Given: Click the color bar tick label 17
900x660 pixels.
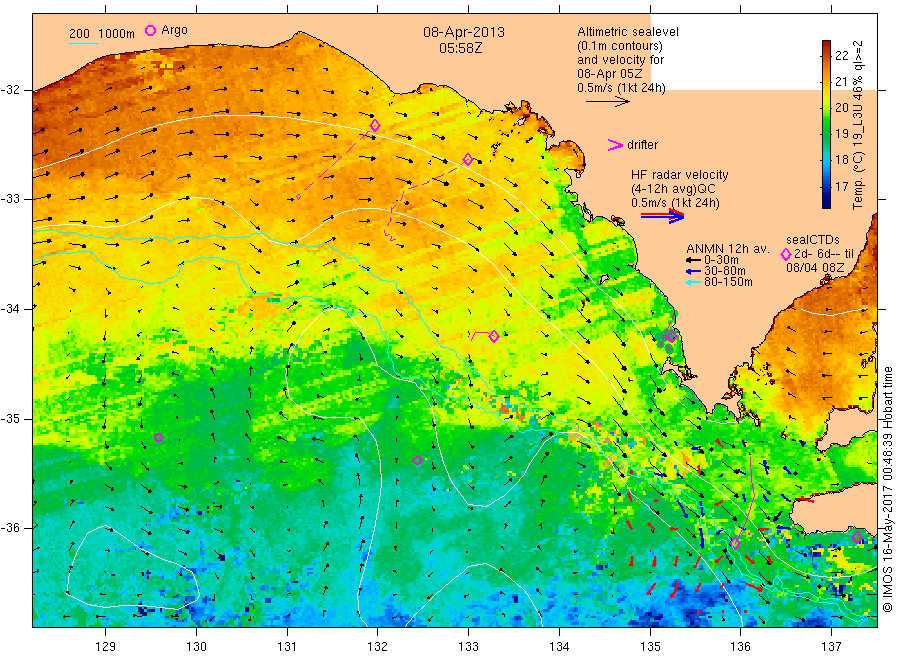Looking at the screenshot, I should click(x=841, y=186).
